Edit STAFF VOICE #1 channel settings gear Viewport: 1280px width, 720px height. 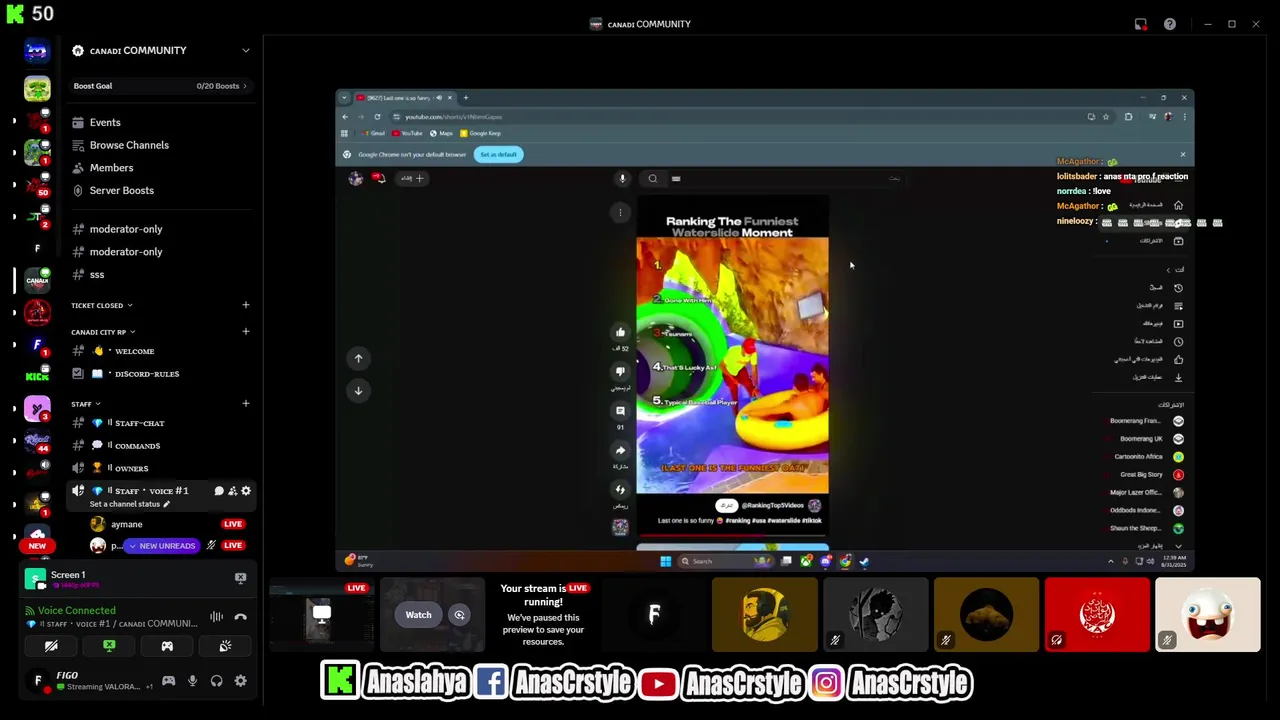[x=246, y=491]
